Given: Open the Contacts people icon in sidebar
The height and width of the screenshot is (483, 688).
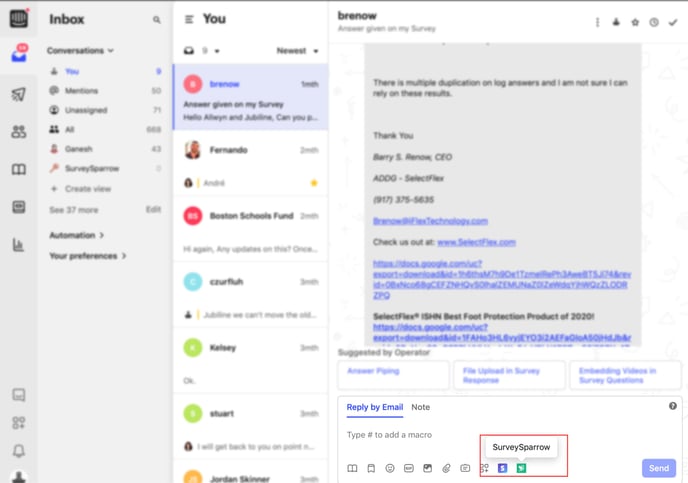Looking at the screenshot, I should 18,132.
